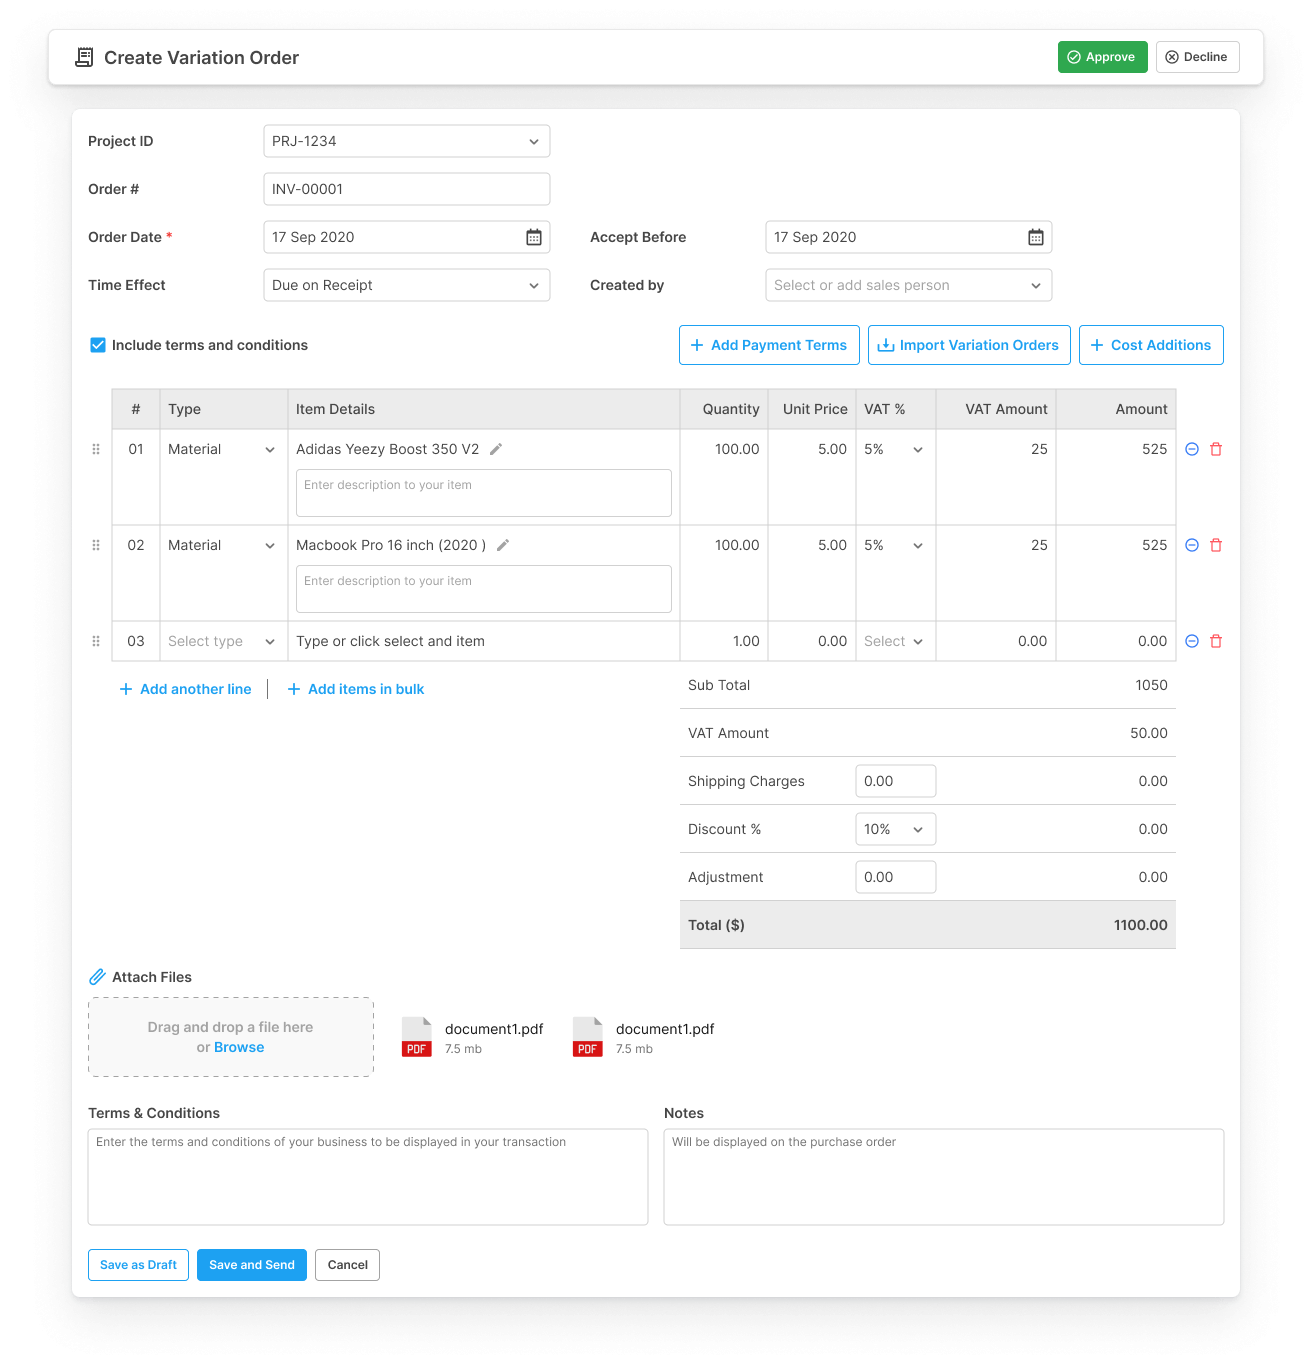
Task: Click the Approve button
Action: coord(1102,57)
